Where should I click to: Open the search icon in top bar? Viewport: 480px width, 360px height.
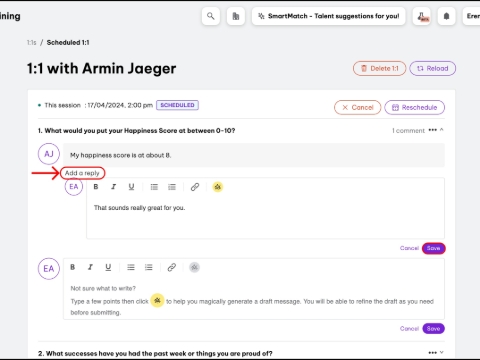click(211, 16)
